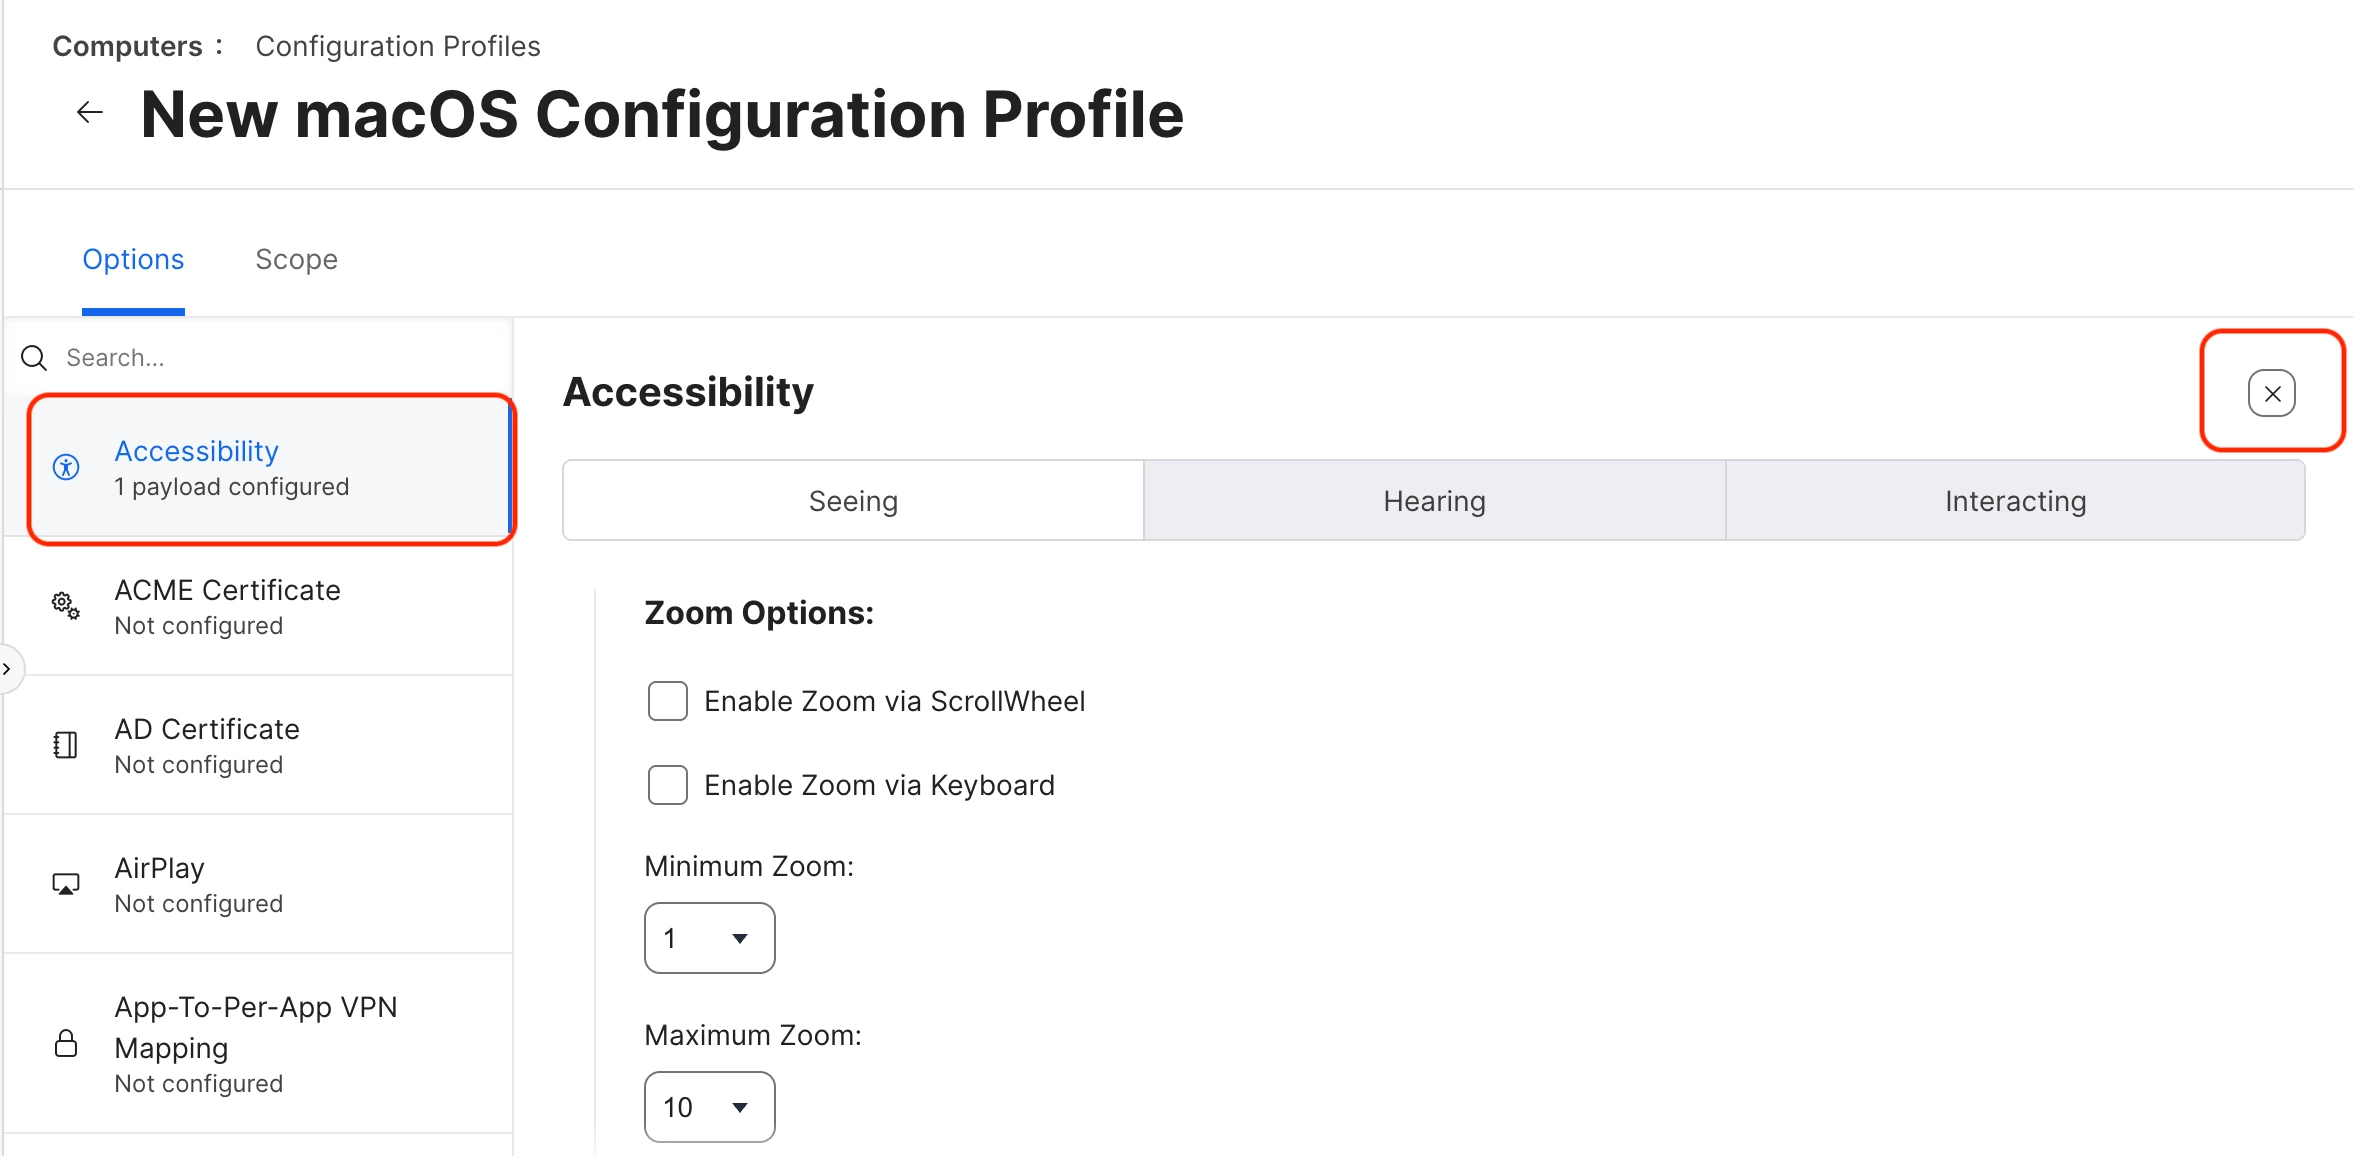Open the Minimum Zoom dropdown

(710, 938)
